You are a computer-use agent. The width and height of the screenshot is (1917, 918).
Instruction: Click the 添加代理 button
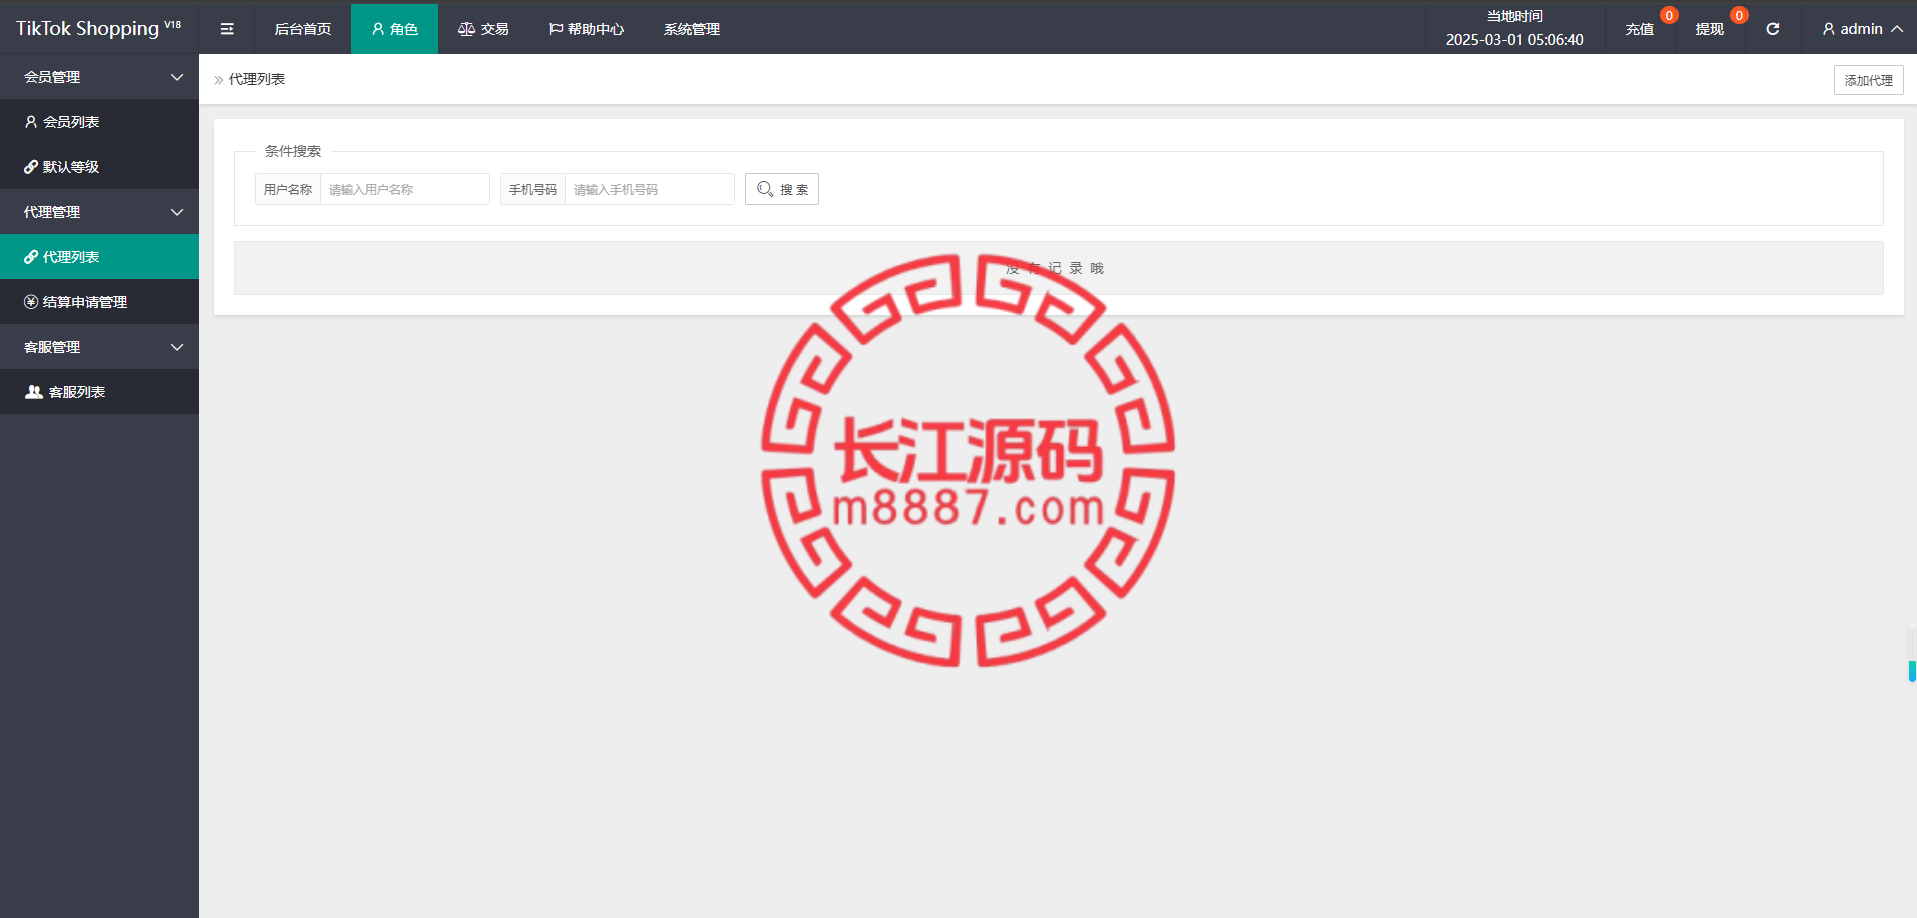point(1868,80)
